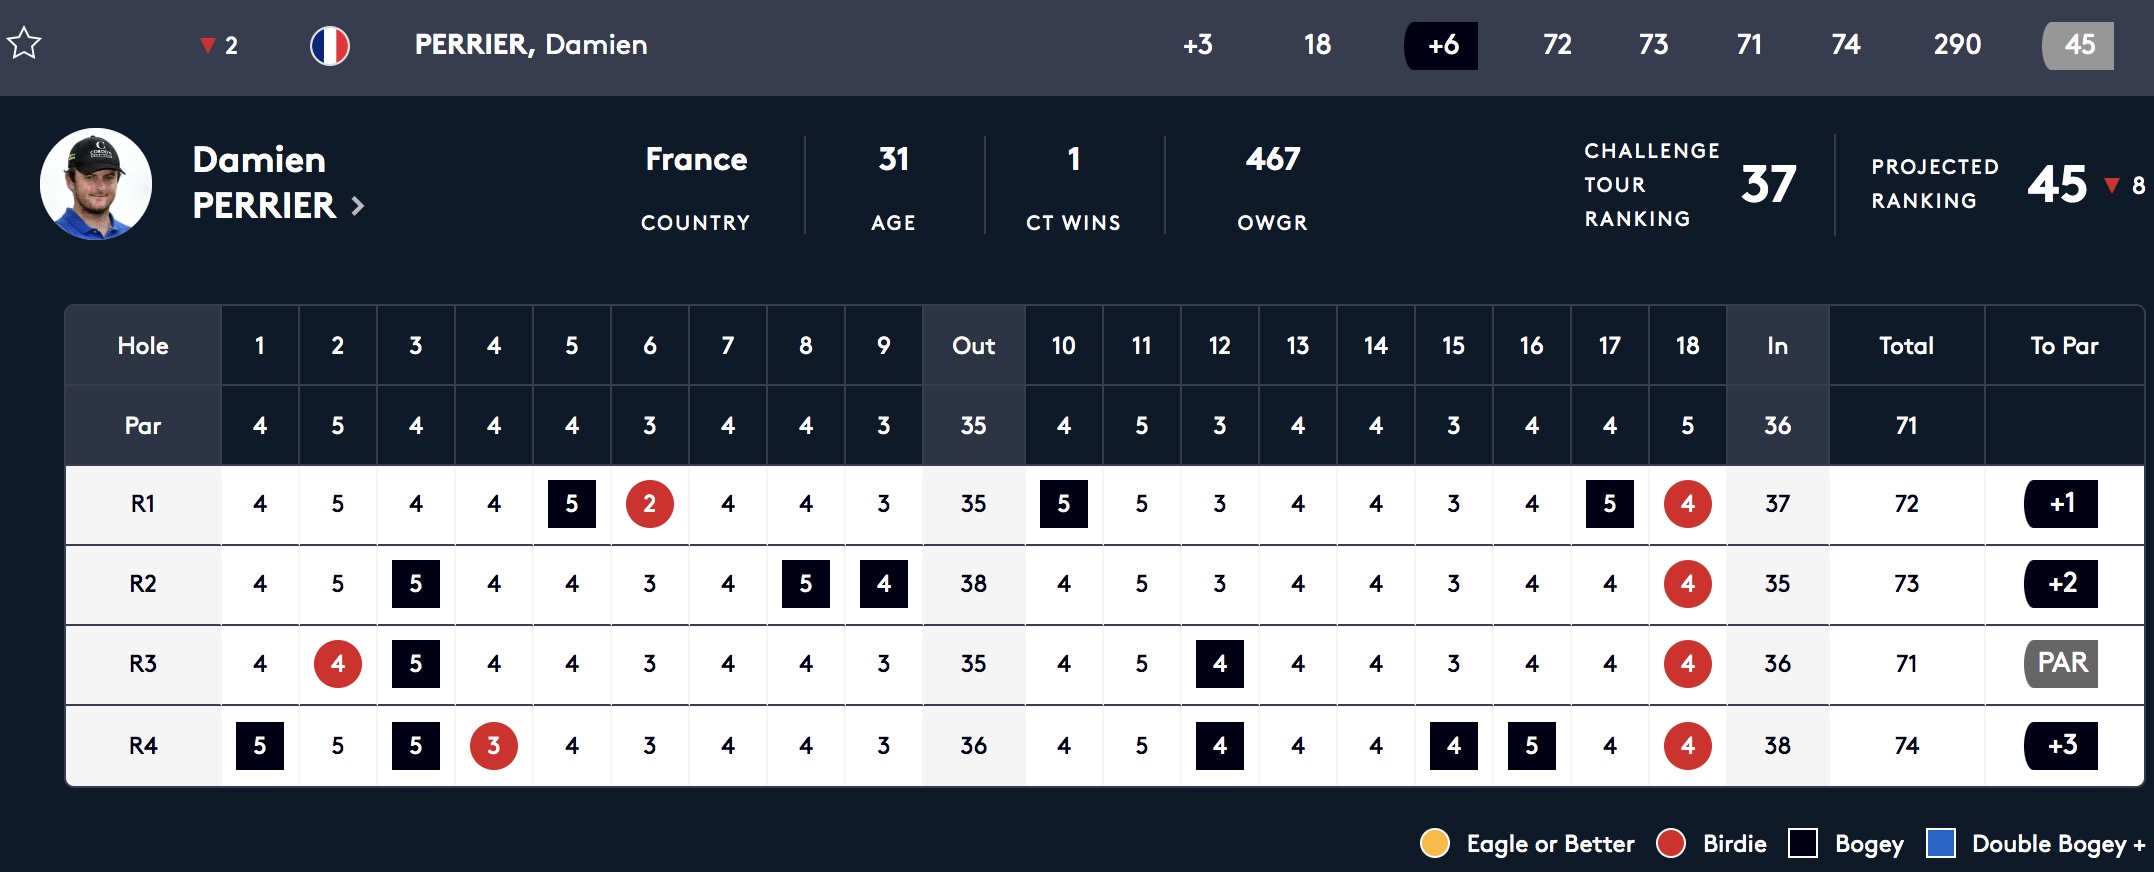Click the Birdie red legend circle
The width and height of the screenshot is (2154, 872).
pyautogui.click(x=1671, y=843)
